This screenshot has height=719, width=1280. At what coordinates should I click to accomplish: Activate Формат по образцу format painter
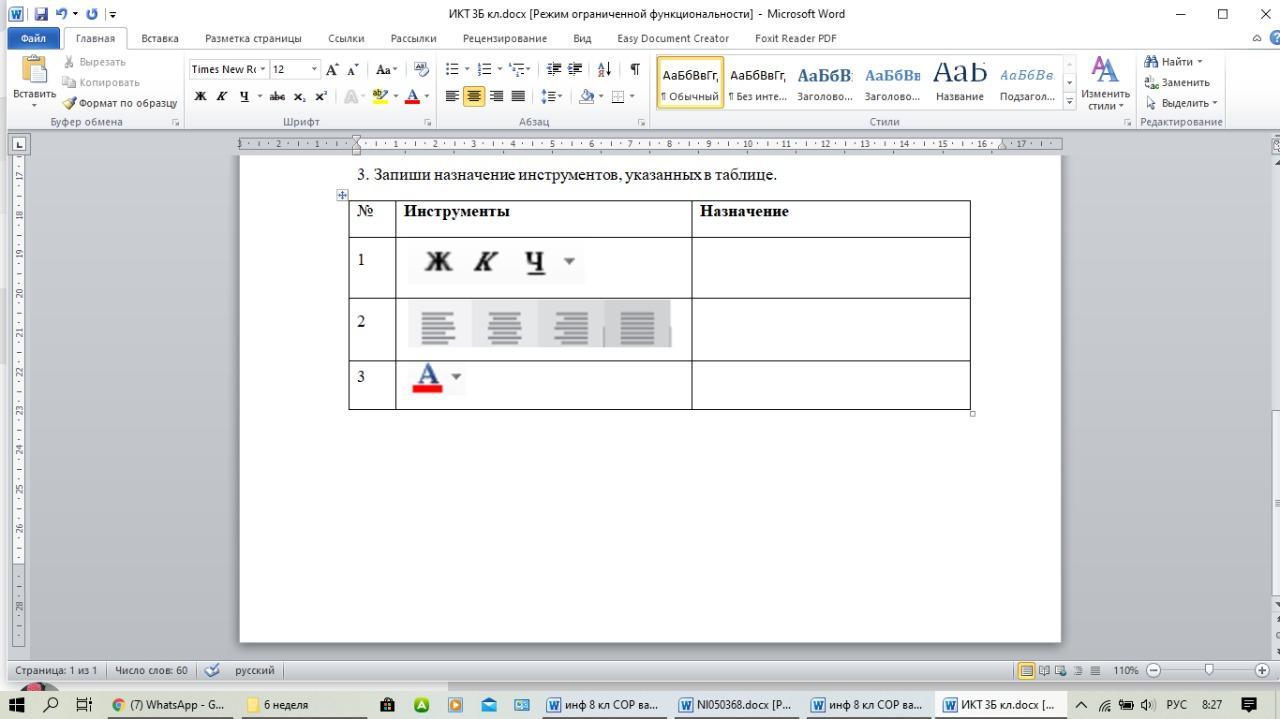[x=119, y=103]
